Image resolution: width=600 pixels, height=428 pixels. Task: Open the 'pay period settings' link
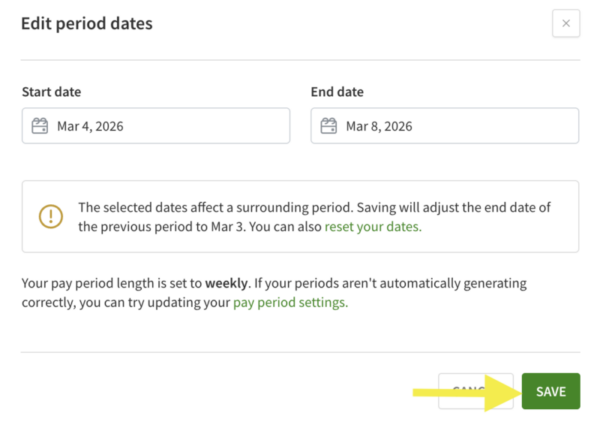point(290,302)
